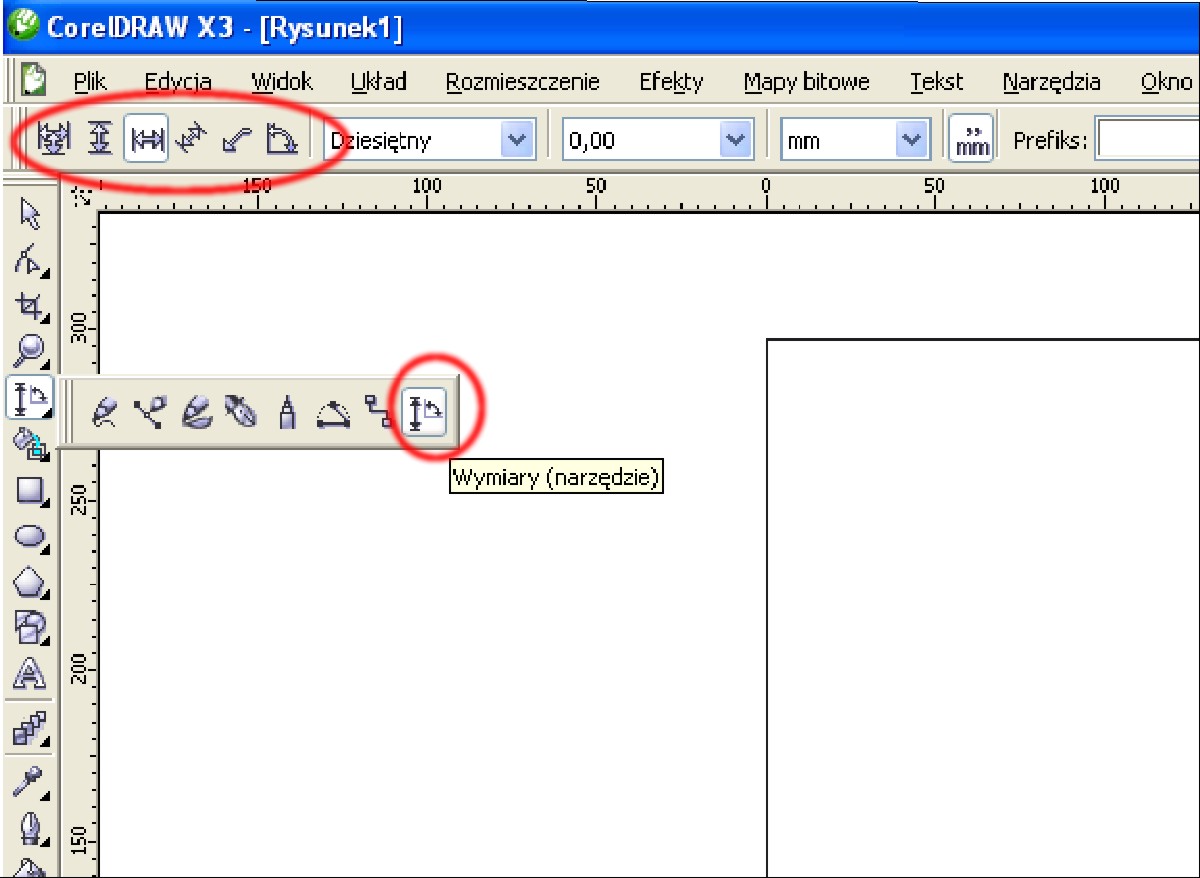
Task: Select the Interactive Connector tool in flyout
Action: click(379, 412)
